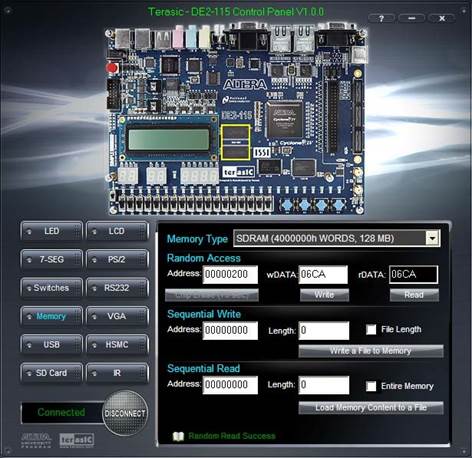The image size is (472, 458).
Task: Click the red button on the board image
Action: (x=112, y=68)
